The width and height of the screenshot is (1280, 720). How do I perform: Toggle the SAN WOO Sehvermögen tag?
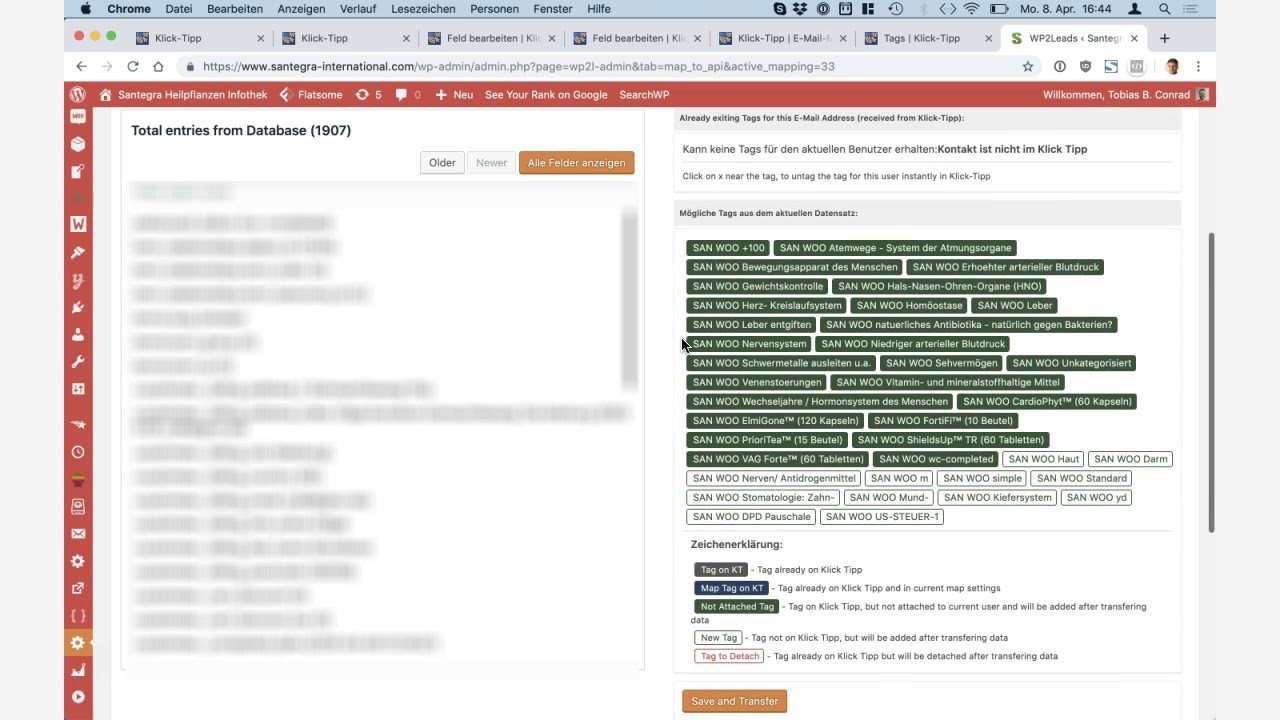[941, 363]
